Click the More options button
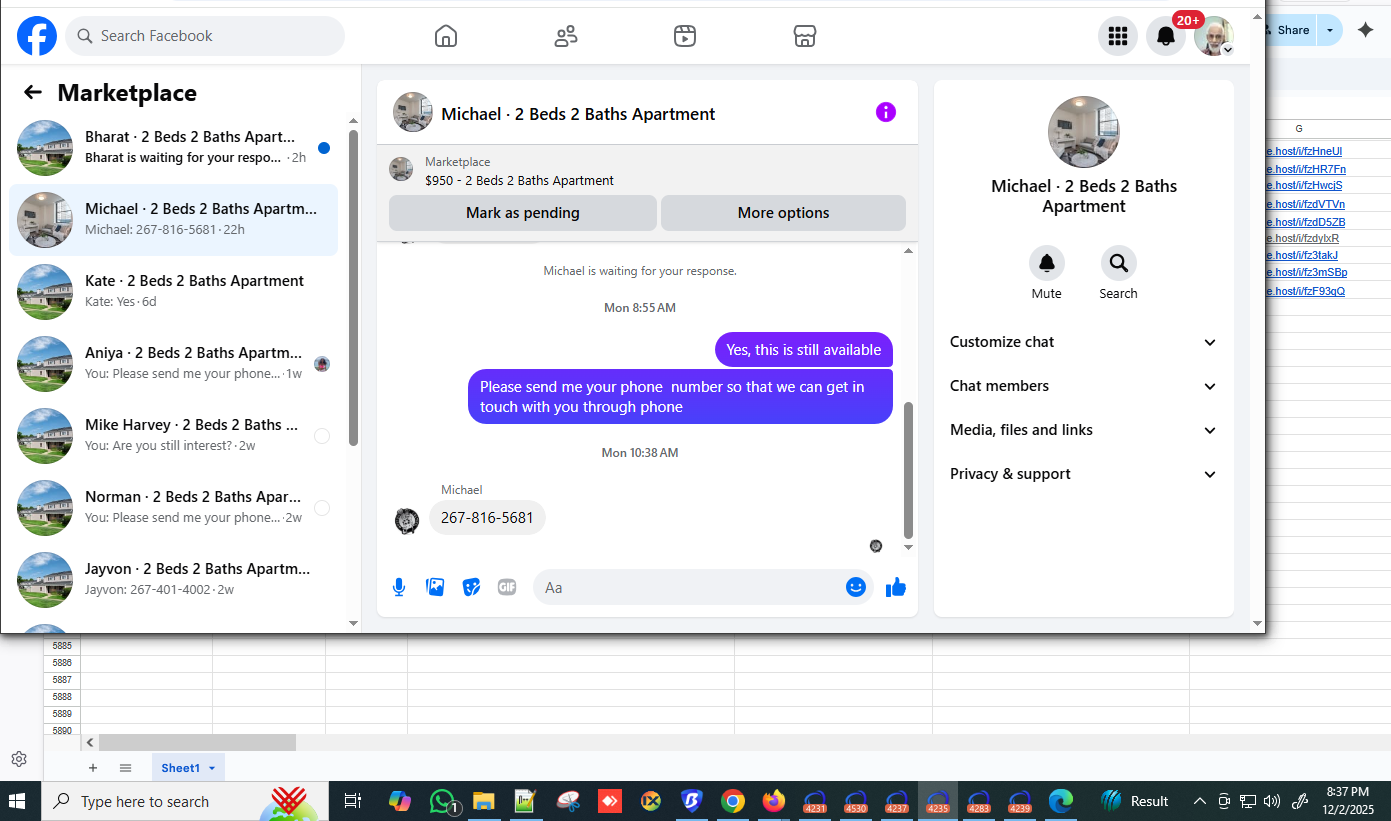 [783, 213]
